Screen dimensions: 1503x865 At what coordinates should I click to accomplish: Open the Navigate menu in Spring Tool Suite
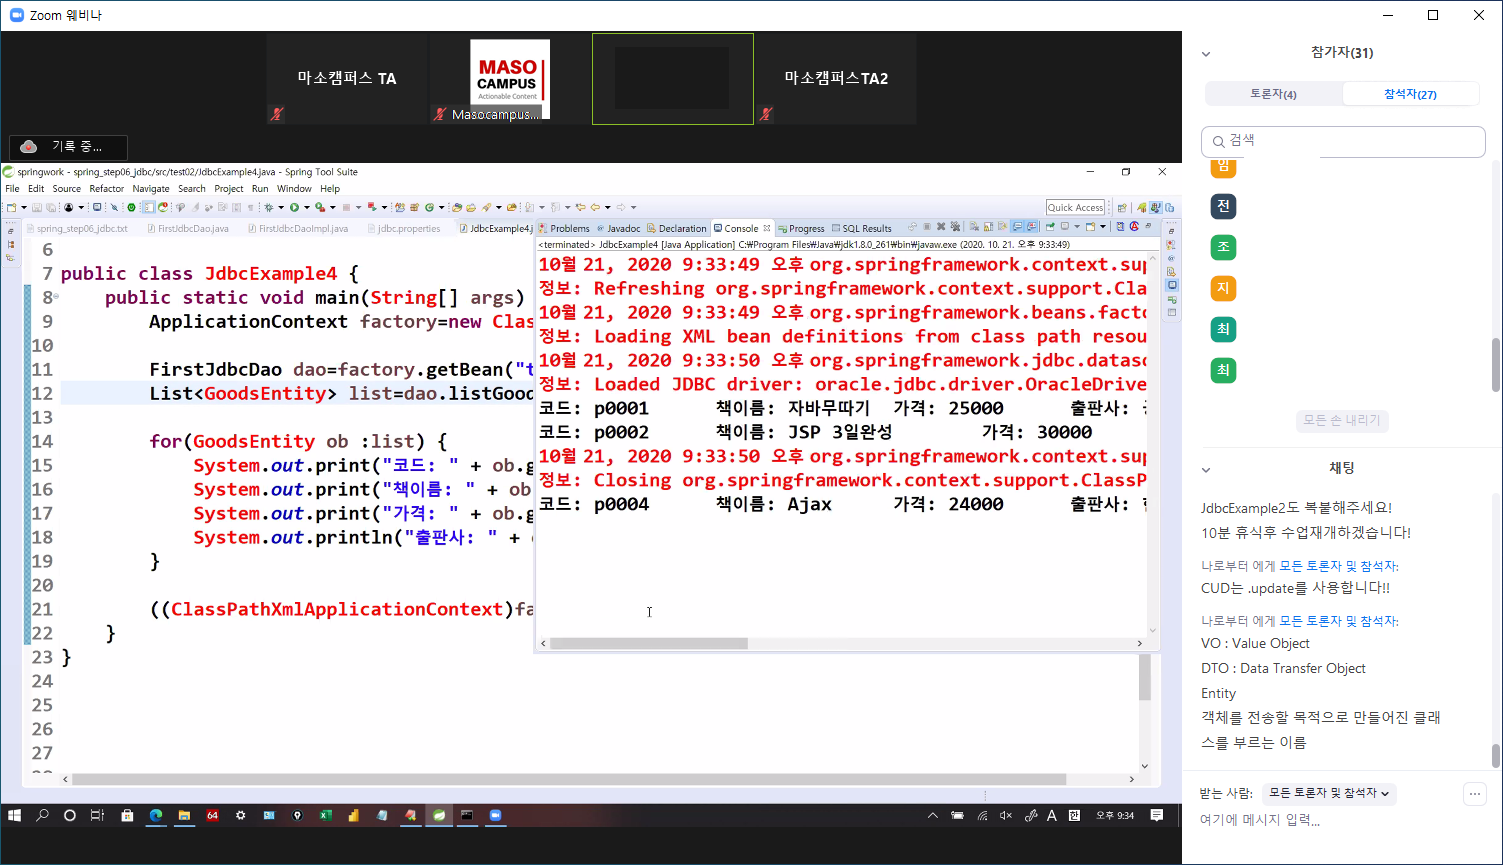[151, 189]
